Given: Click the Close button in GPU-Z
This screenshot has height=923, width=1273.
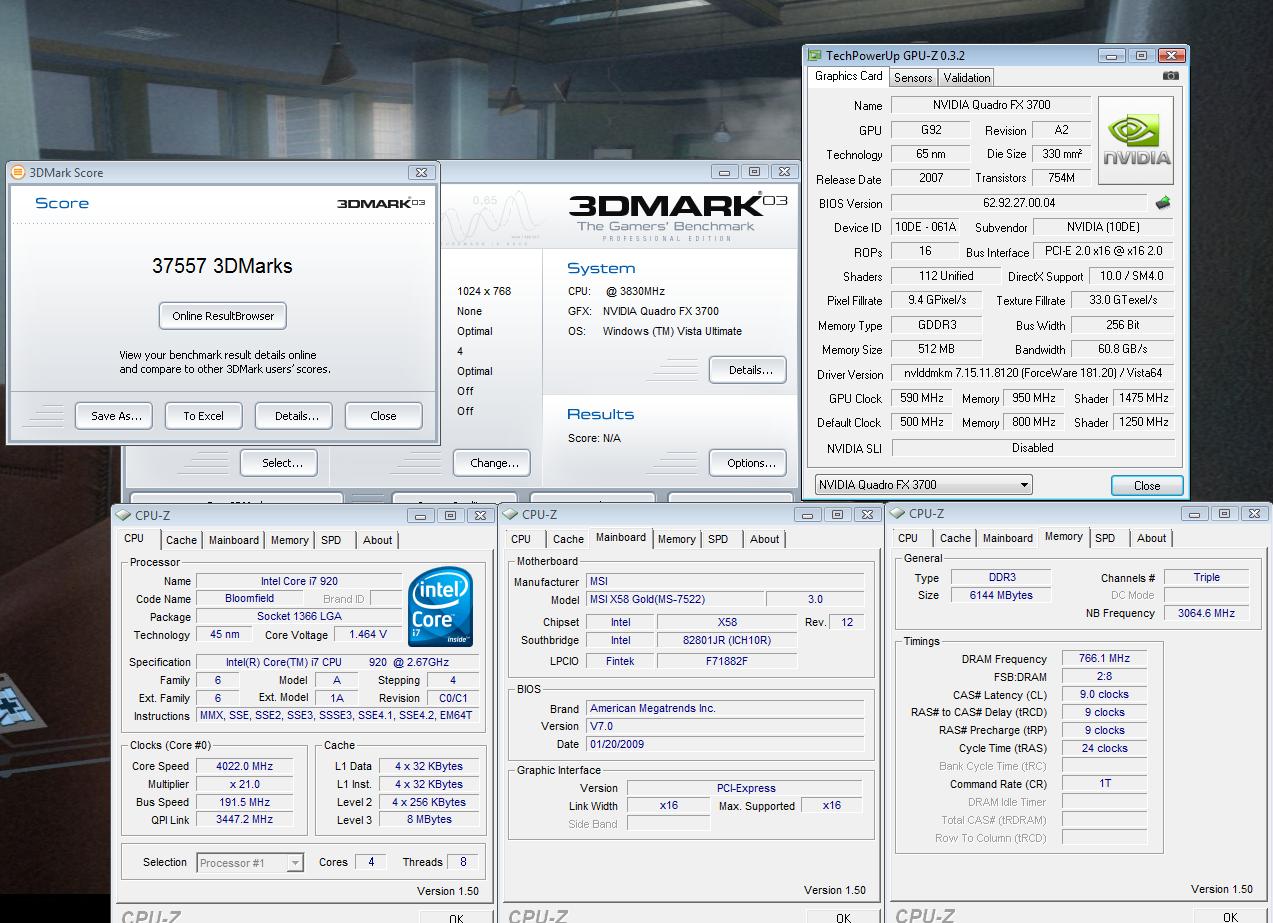Looking at the screenshot, I should (1147, 486).
